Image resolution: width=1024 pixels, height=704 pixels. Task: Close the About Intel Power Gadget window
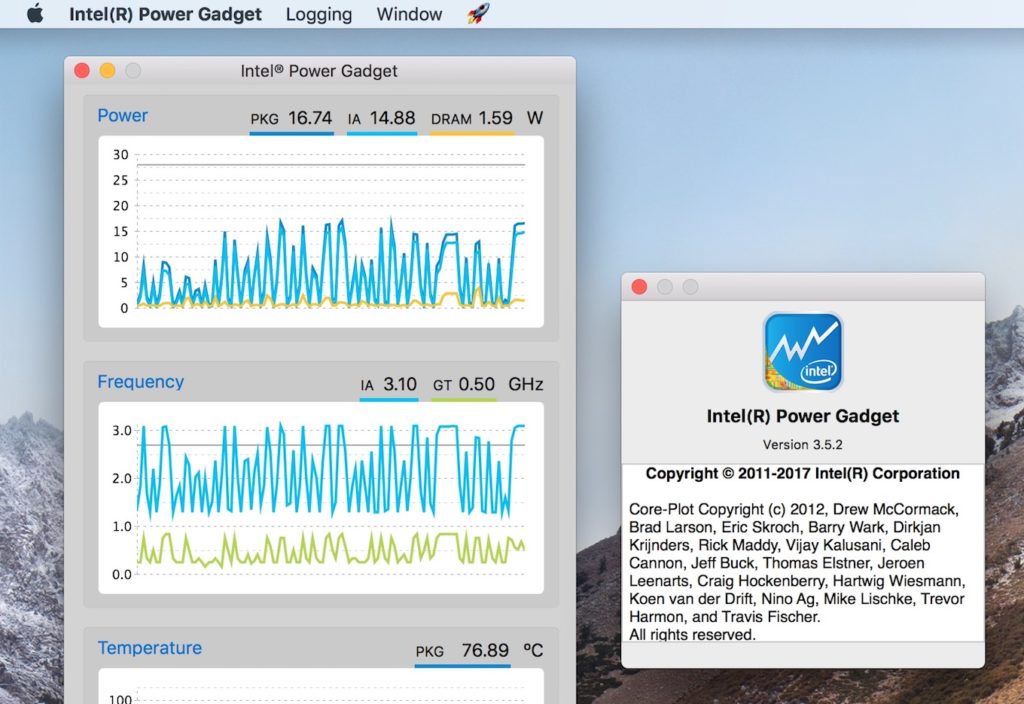tap(640, 287)
